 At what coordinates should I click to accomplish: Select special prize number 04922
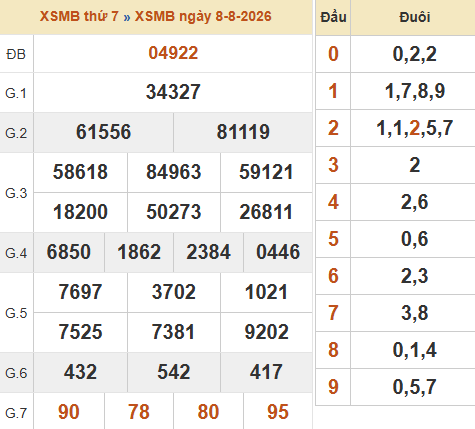click(x=173, y=53)
